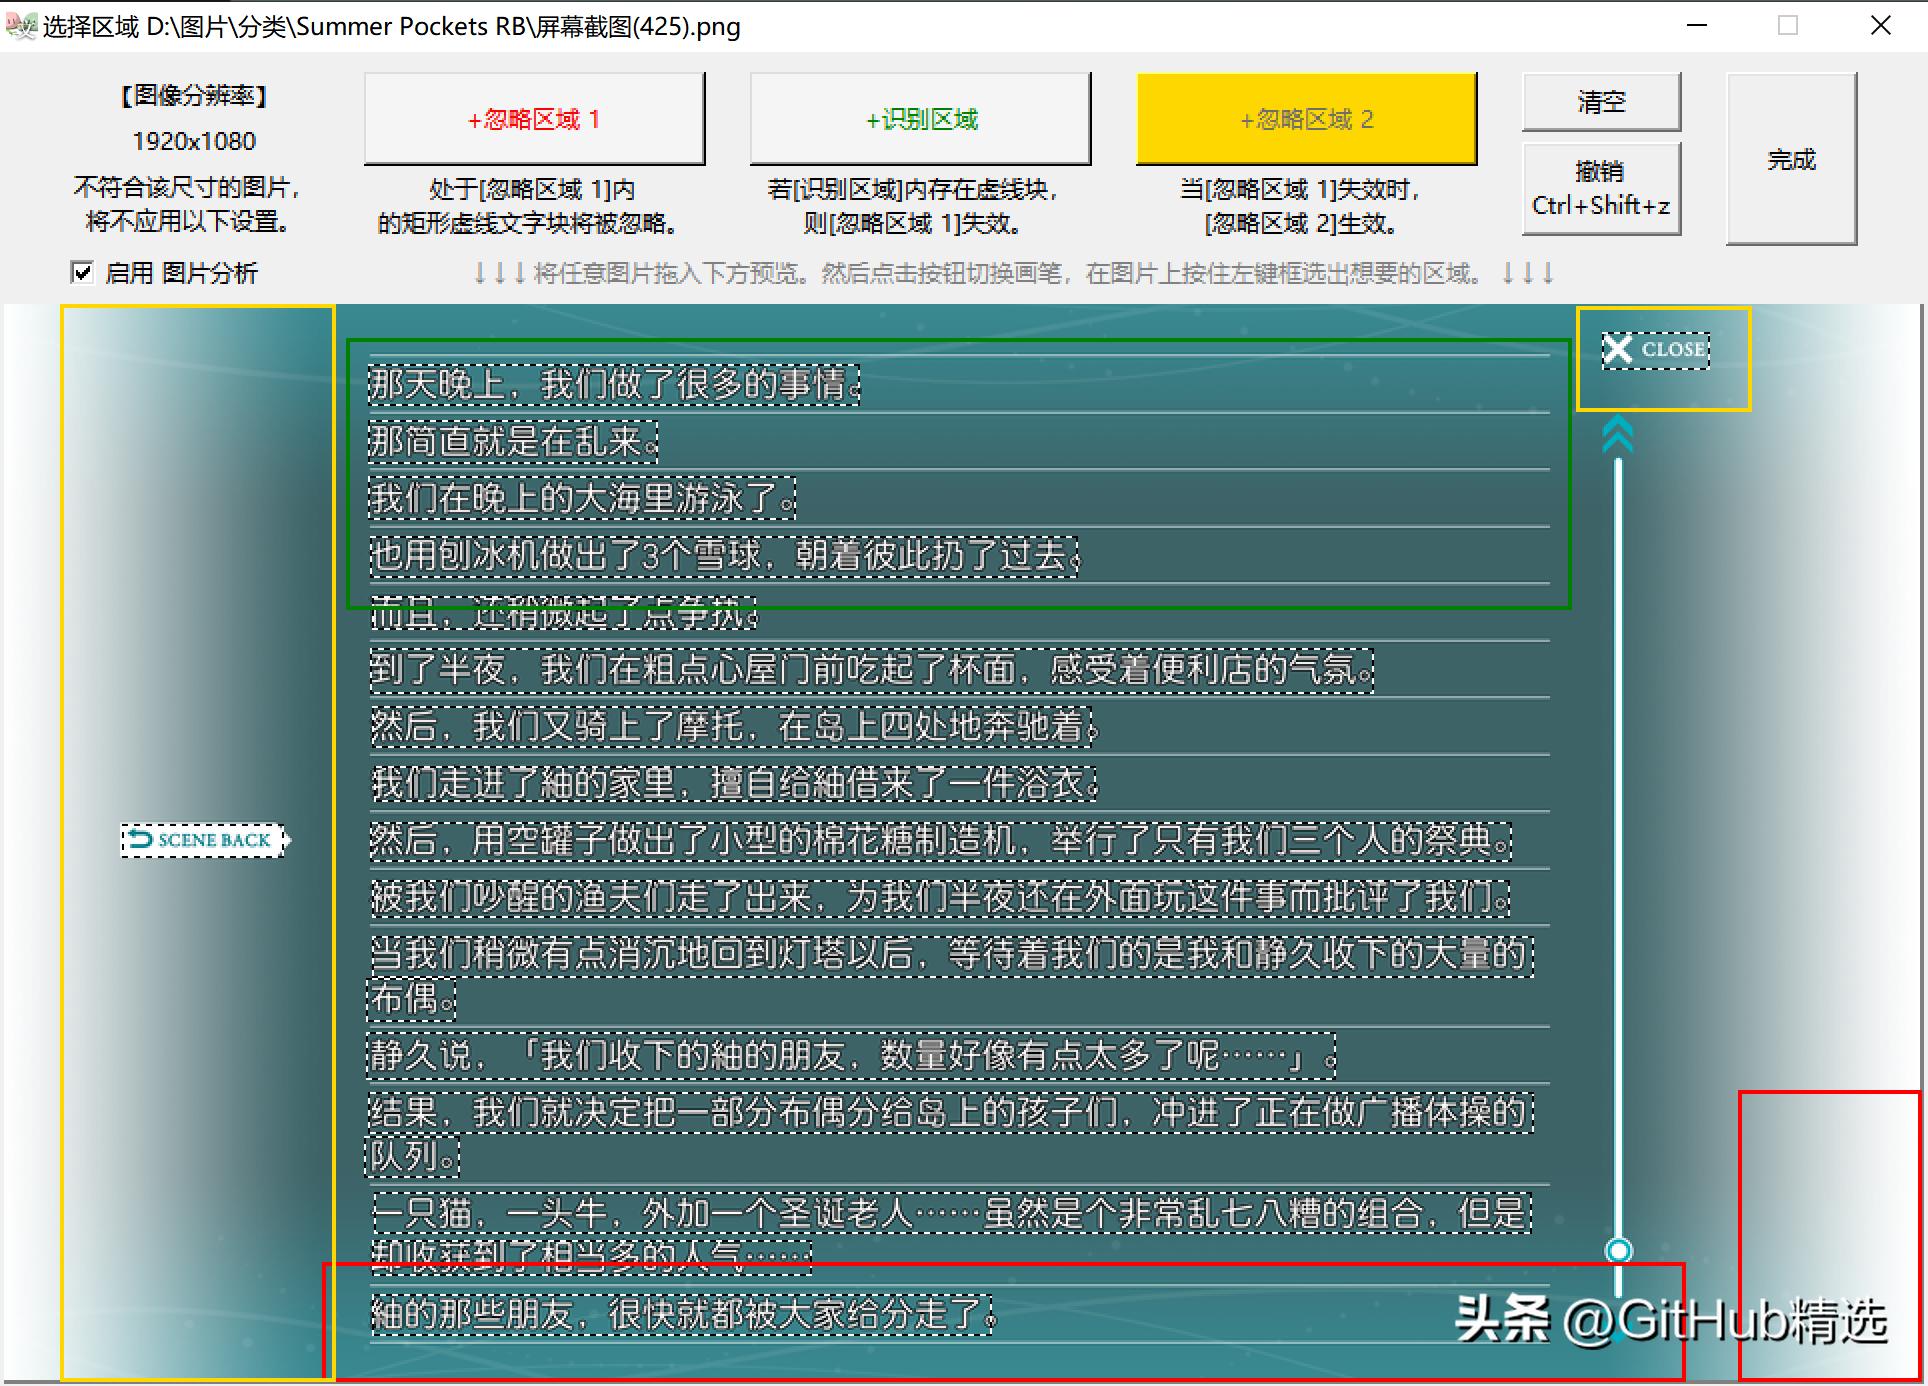Switch to the +识别区域 recognition brush

919,118
